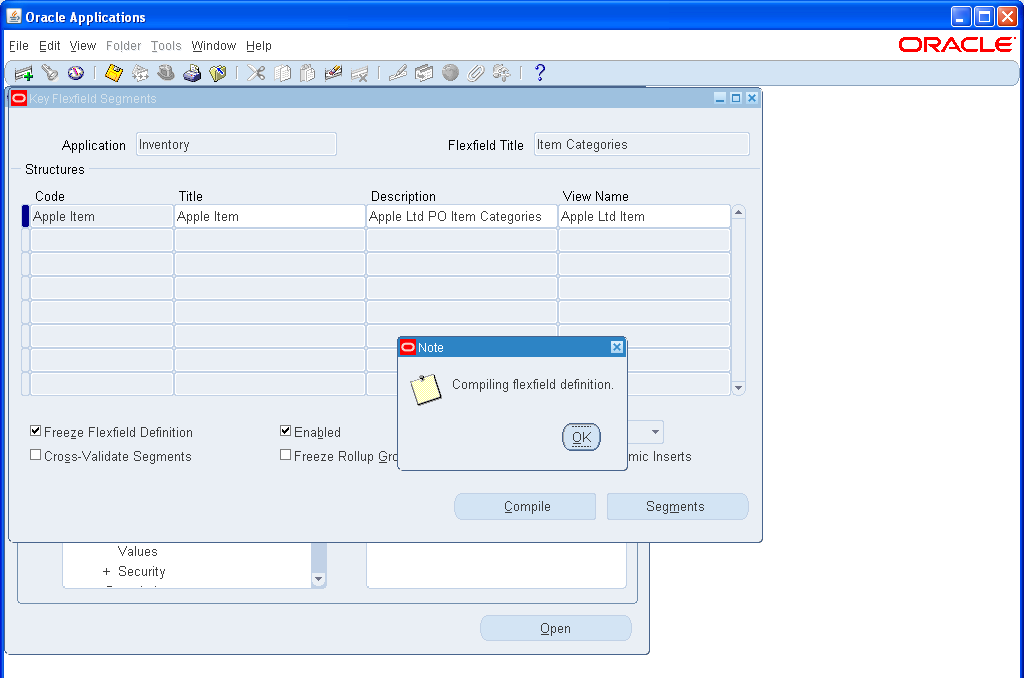This screenshot has width=1024, height=678.
Task: Enable Cross-Validate Segments
Action: coord(35,454)
